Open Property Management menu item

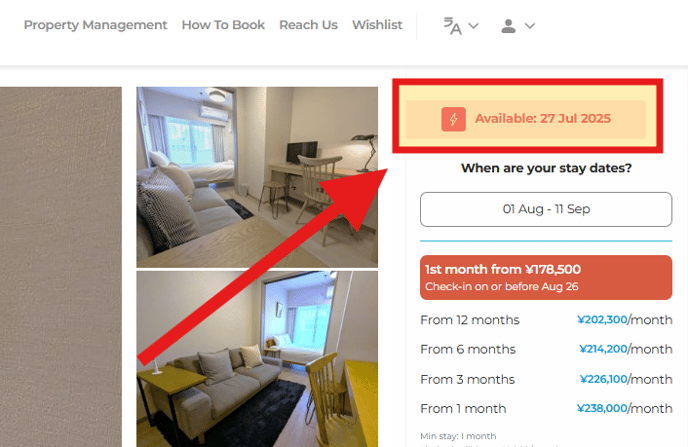coord(96,25)
